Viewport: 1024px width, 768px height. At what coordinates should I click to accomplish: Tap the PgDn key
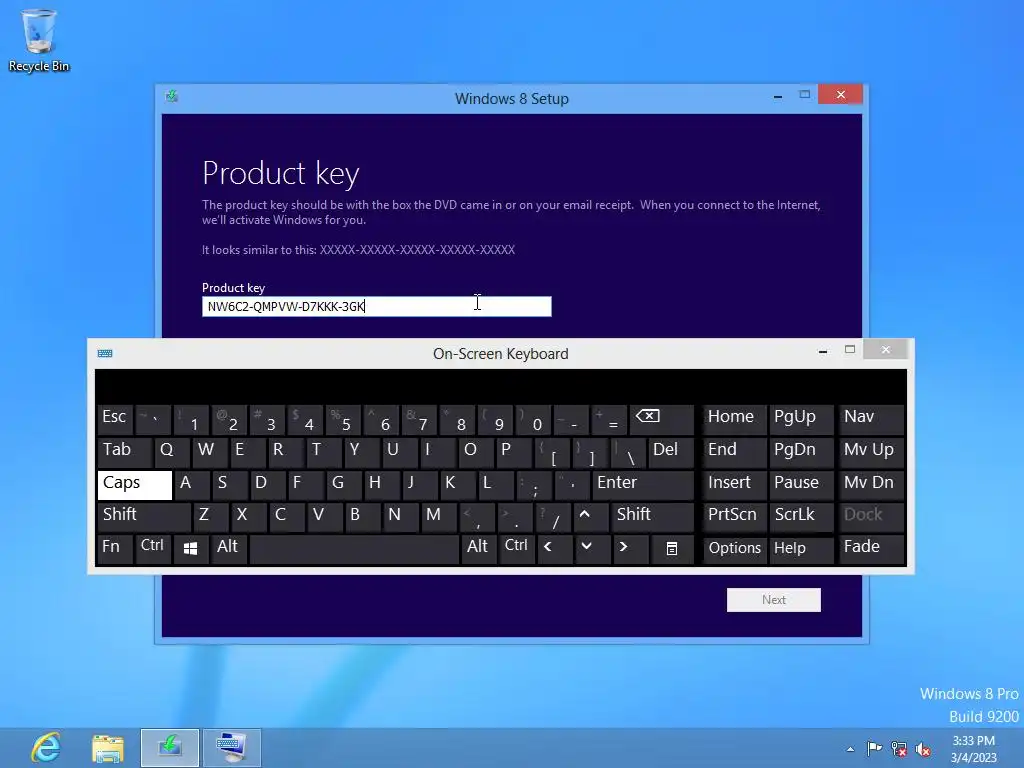(x=801, y=452)
